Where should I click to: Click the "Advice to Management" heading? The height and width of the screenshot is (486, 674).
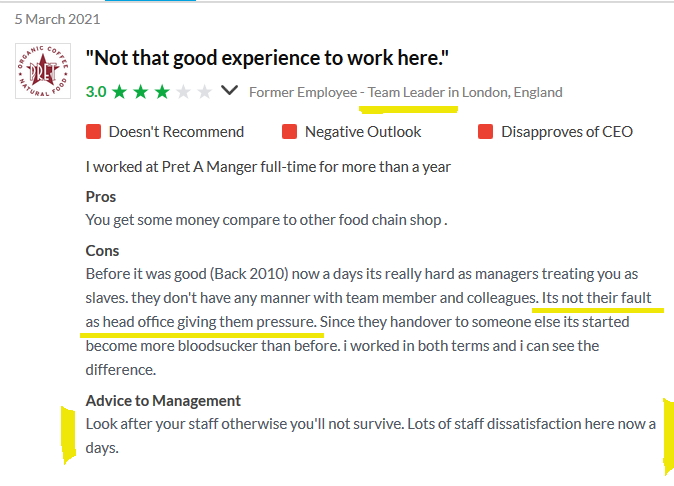(x=163, y=401)
